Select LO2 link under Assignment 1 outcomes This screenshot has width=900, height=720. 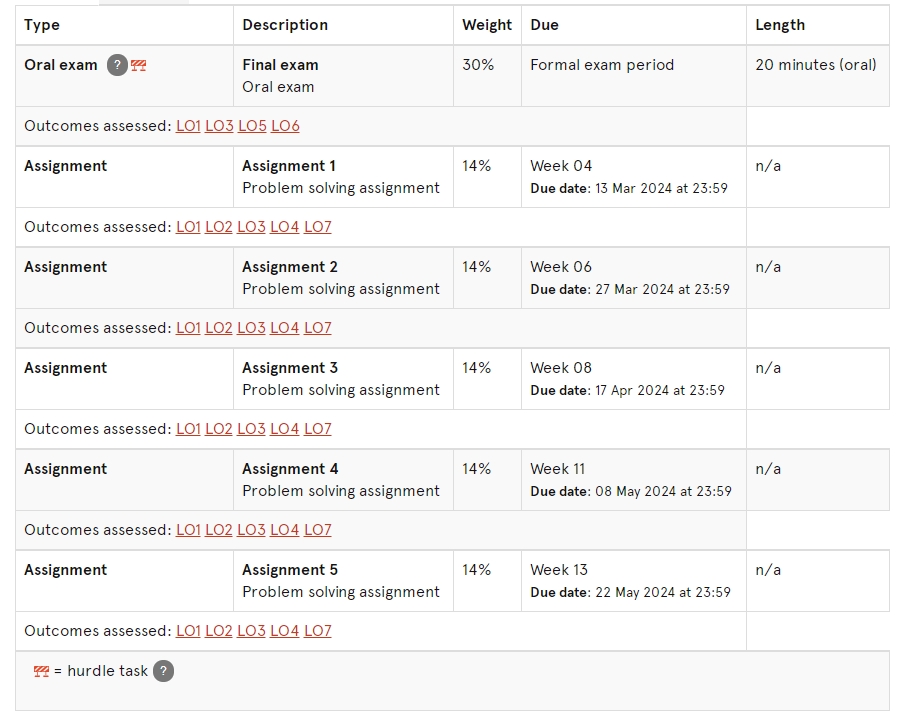click(219, 227)
